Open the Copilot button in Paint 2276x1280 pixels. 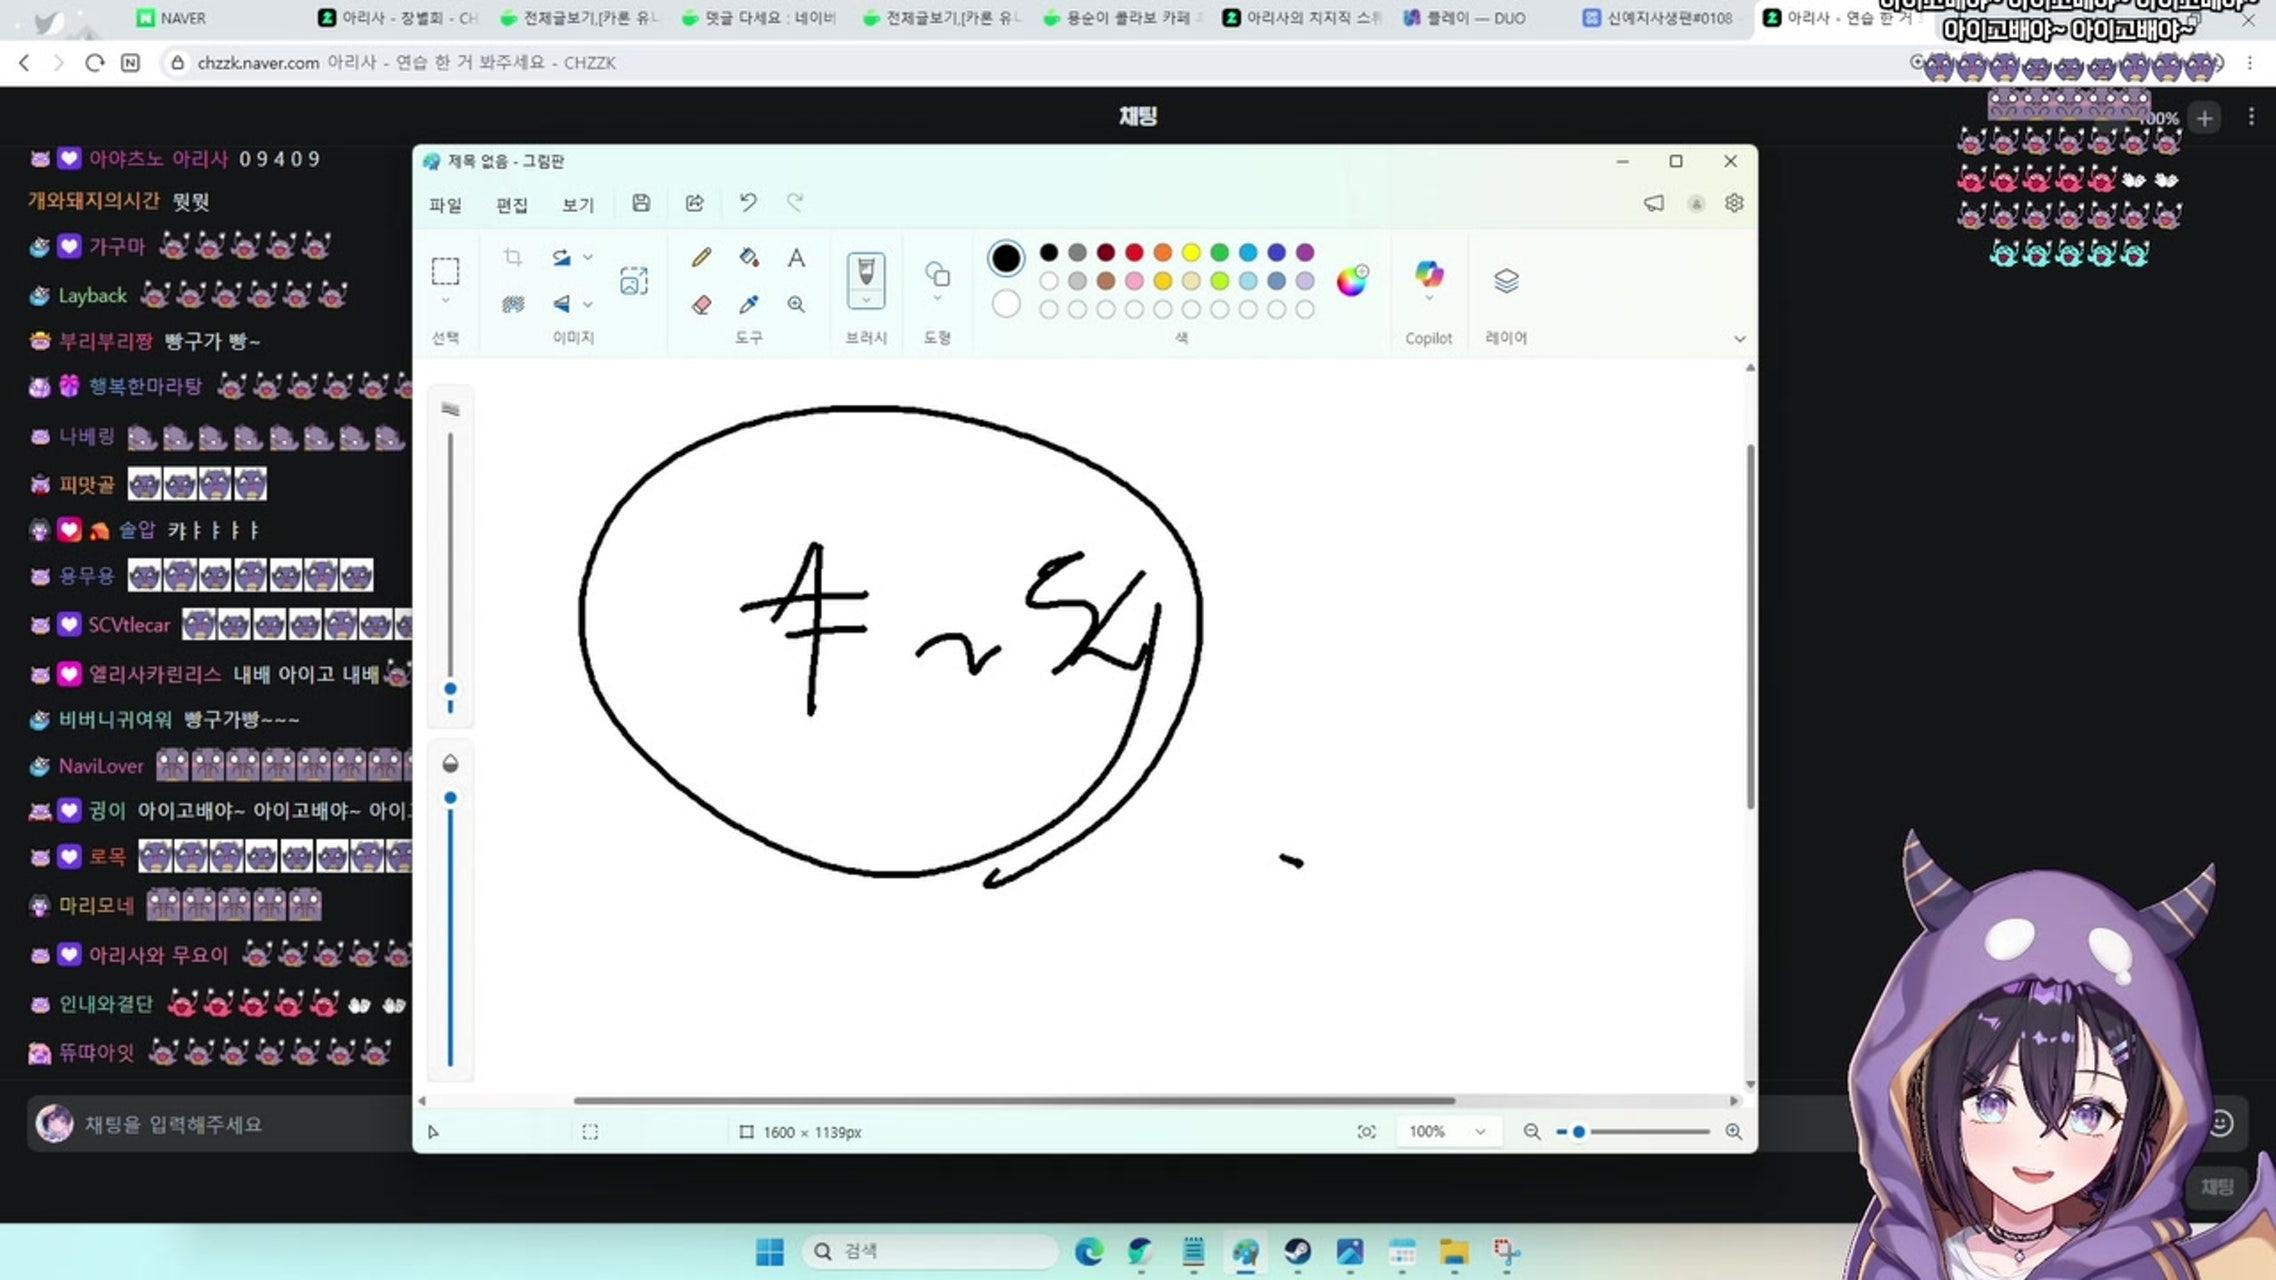point(1428,274)
